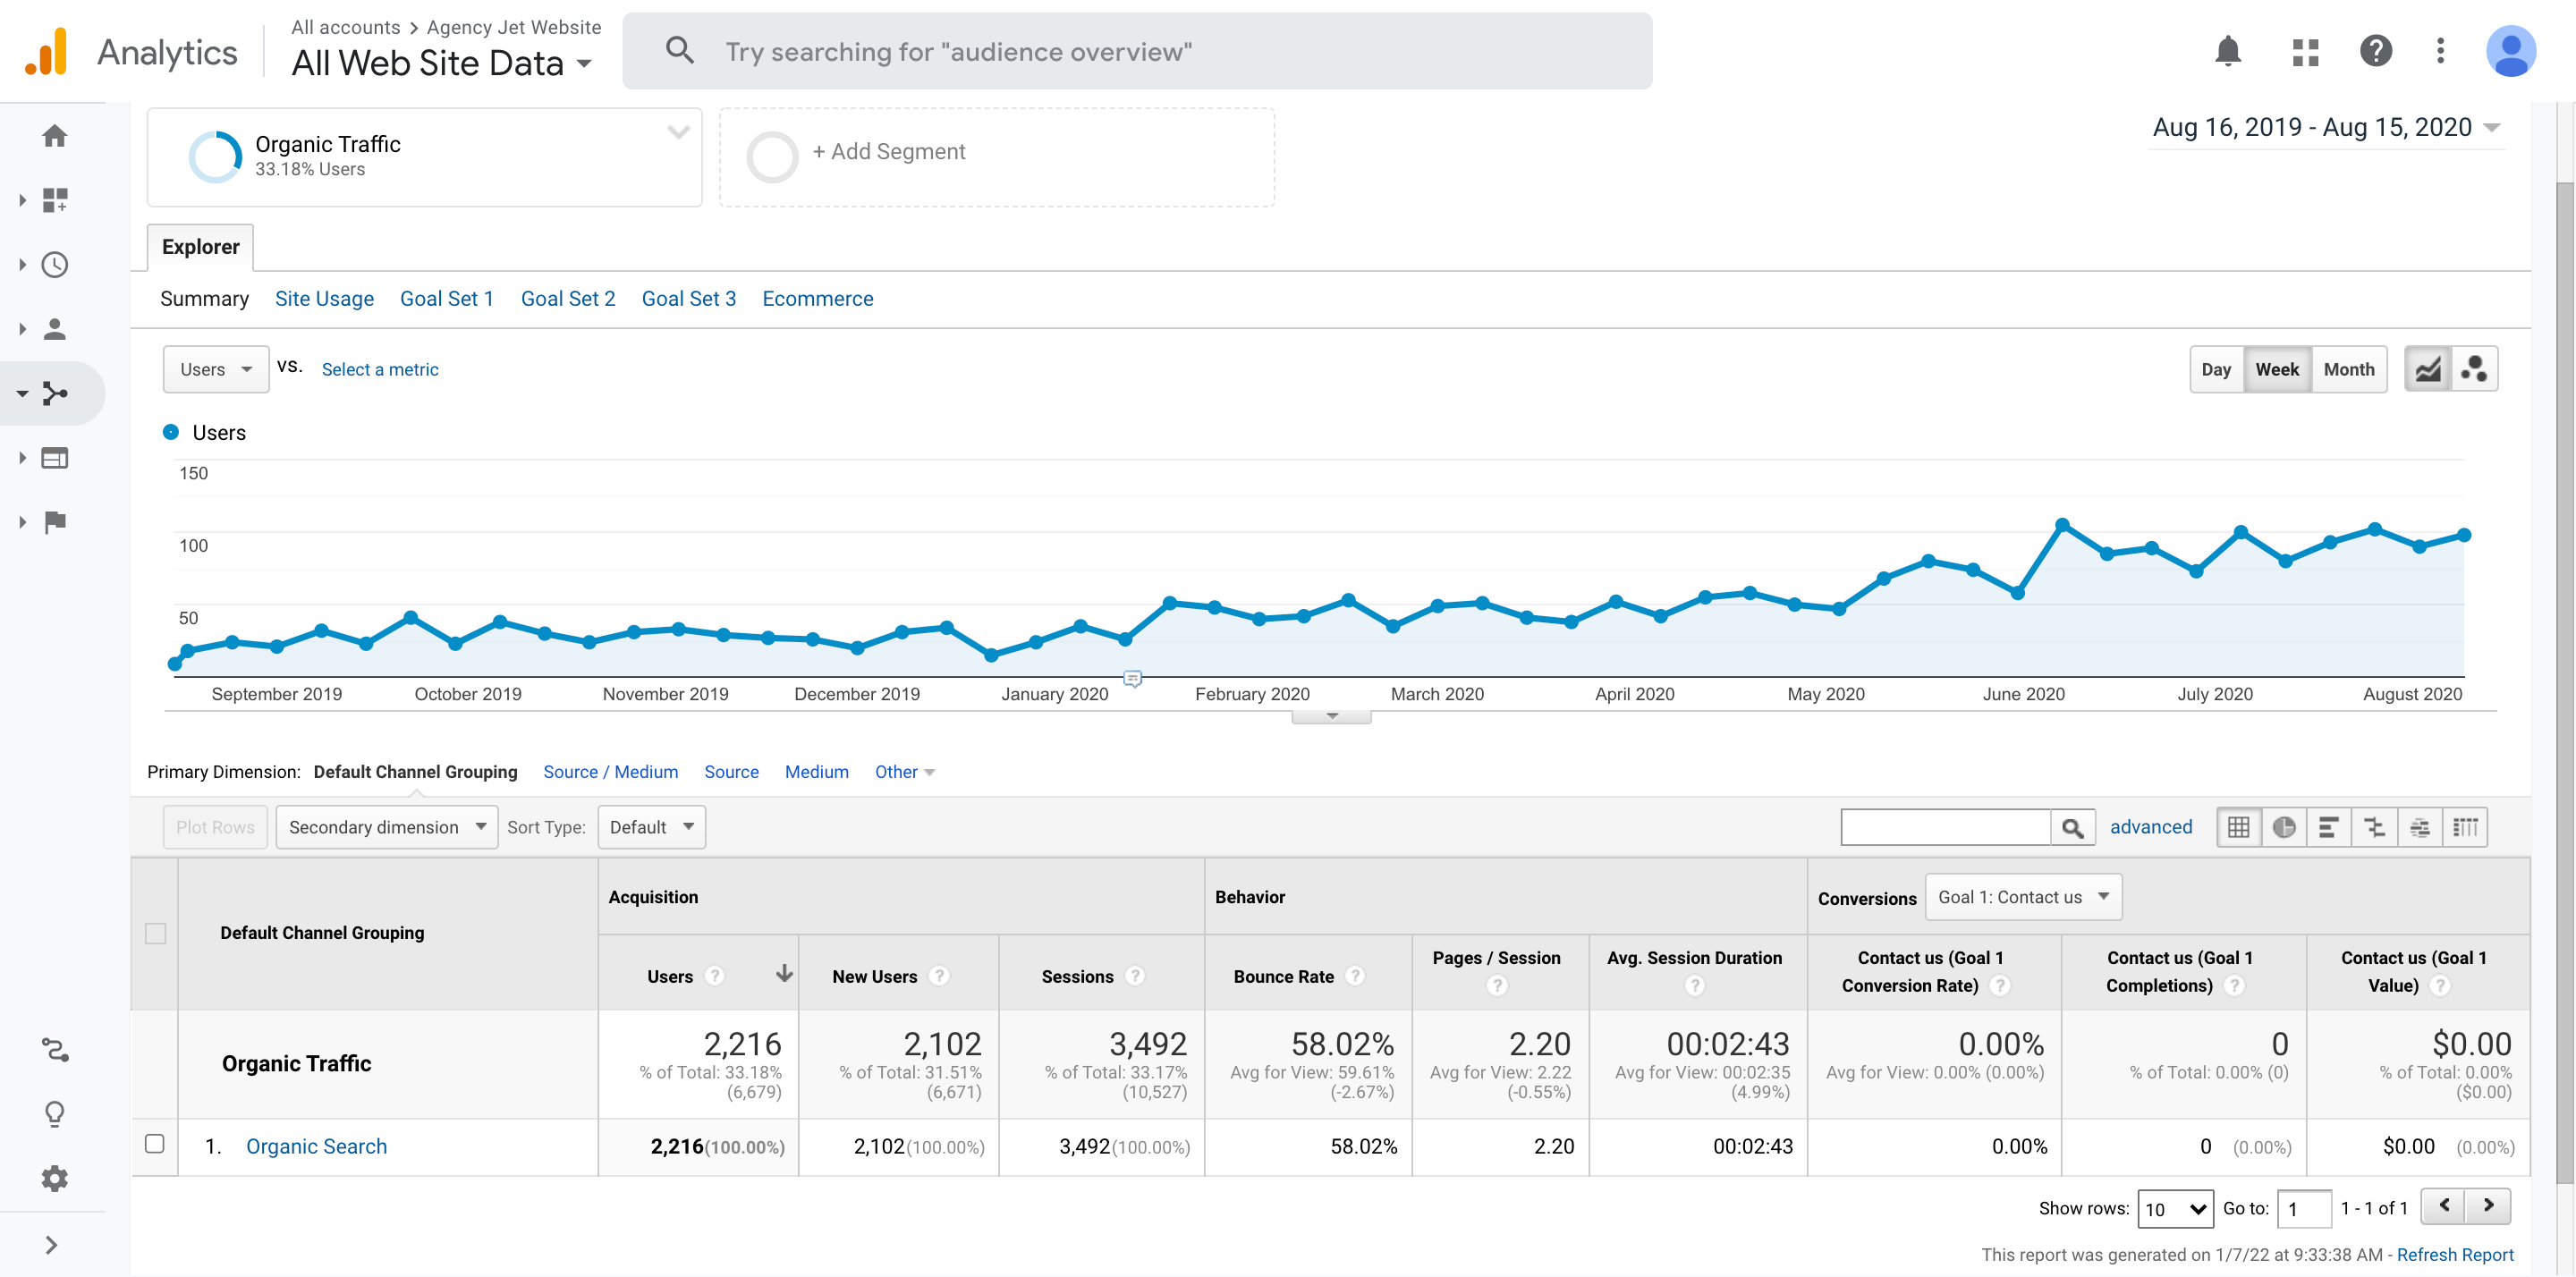
Task: Switch to the Goal Set 3 tab
Action: 689,299
